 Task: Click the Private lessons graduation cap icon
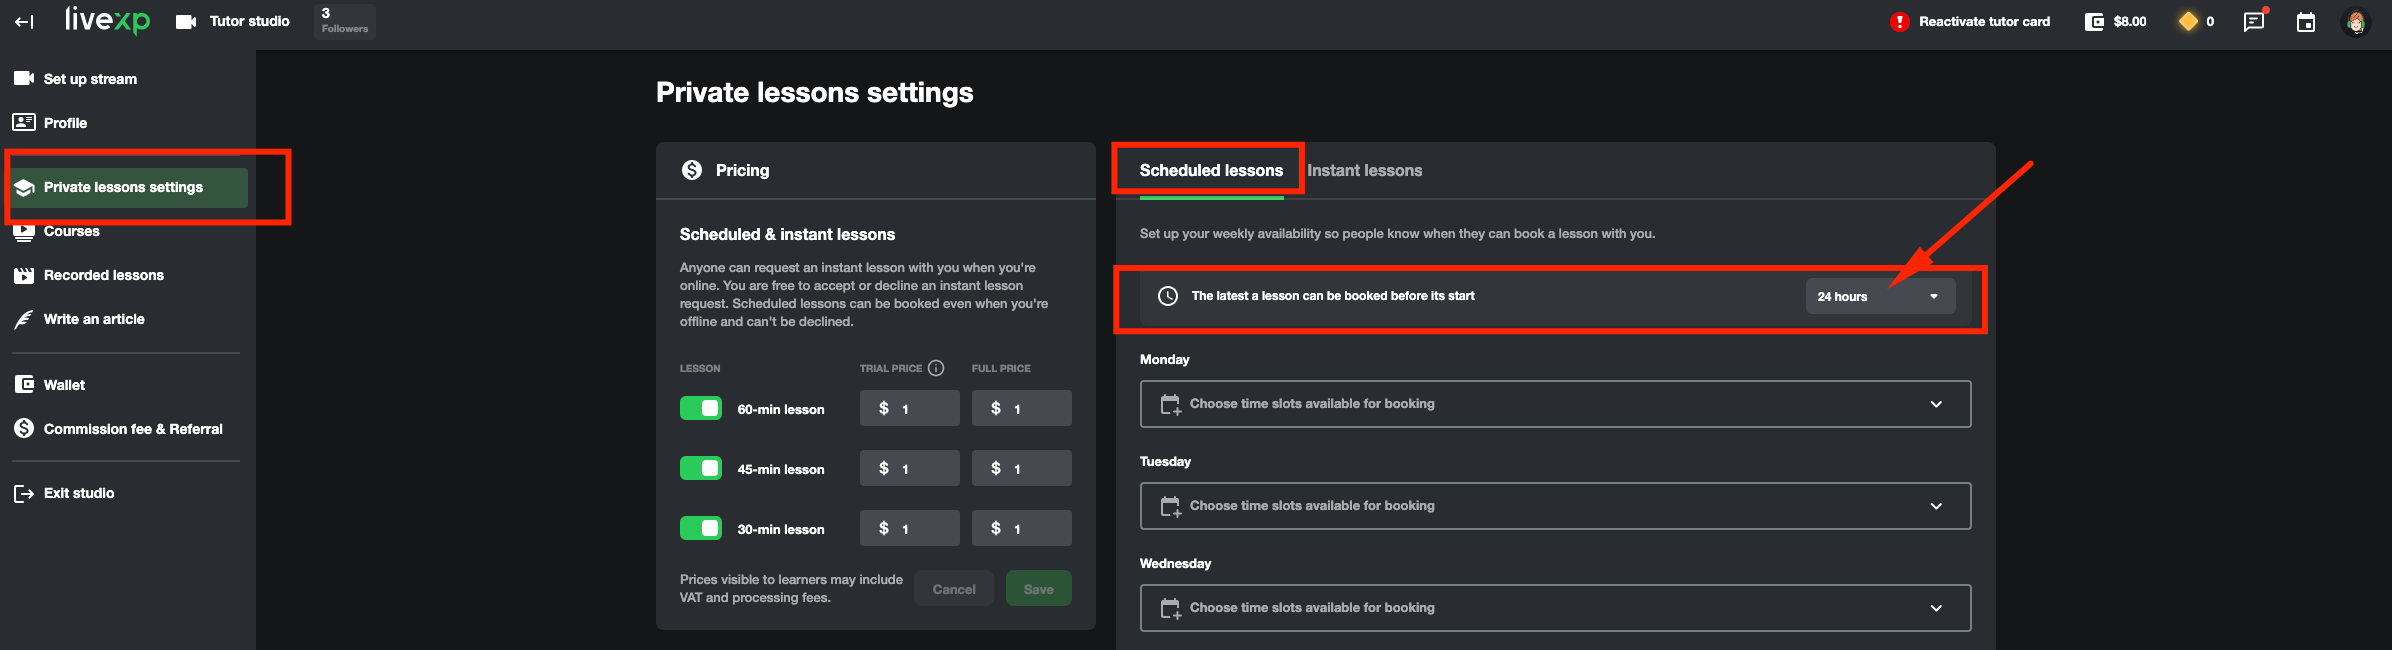[24, 187]
